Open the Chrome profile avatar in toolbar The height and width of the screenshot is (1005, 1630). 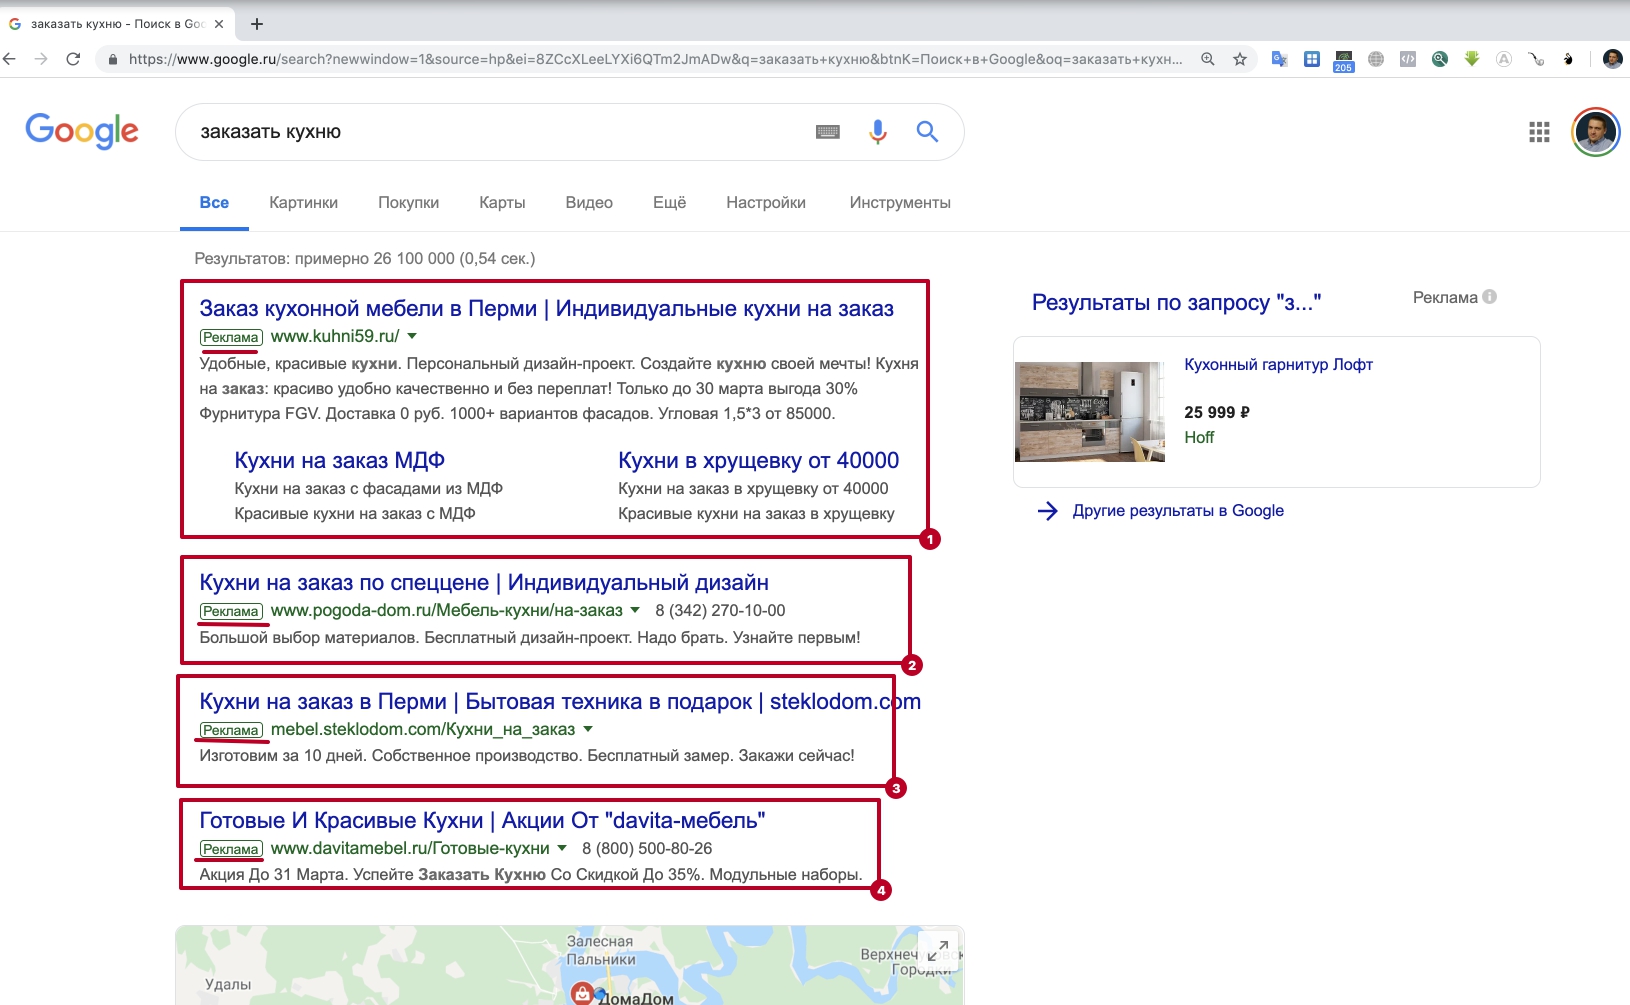(1612, 59)
